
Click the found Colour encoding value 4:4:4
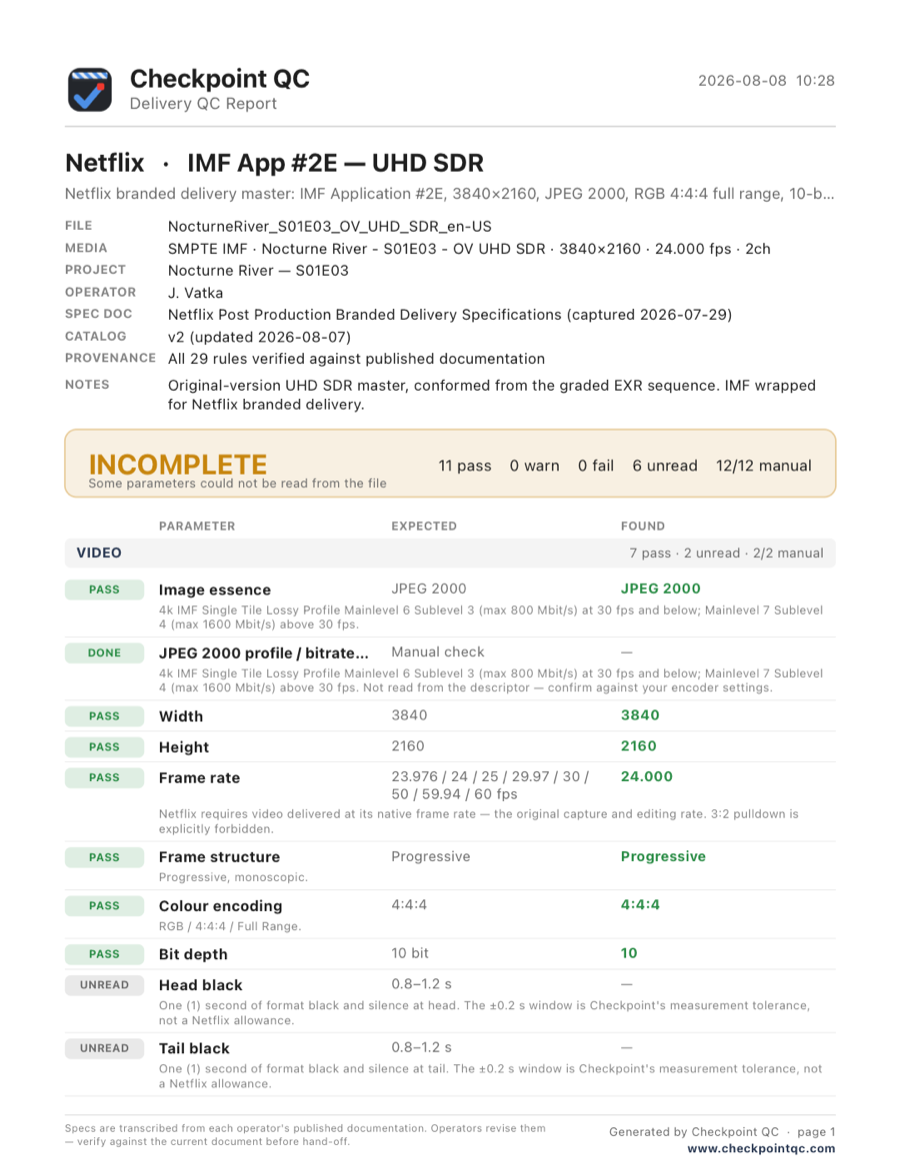(640, 905)
